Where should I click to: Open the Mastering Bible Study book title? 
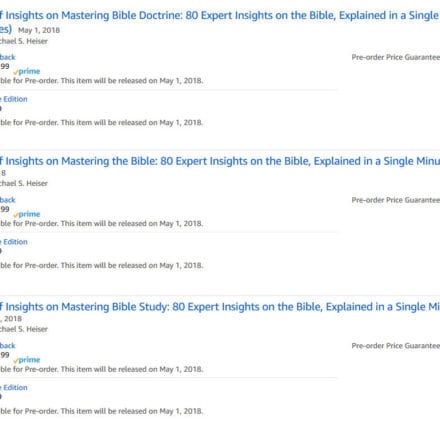pyautogui.click(x=220, y=307)
